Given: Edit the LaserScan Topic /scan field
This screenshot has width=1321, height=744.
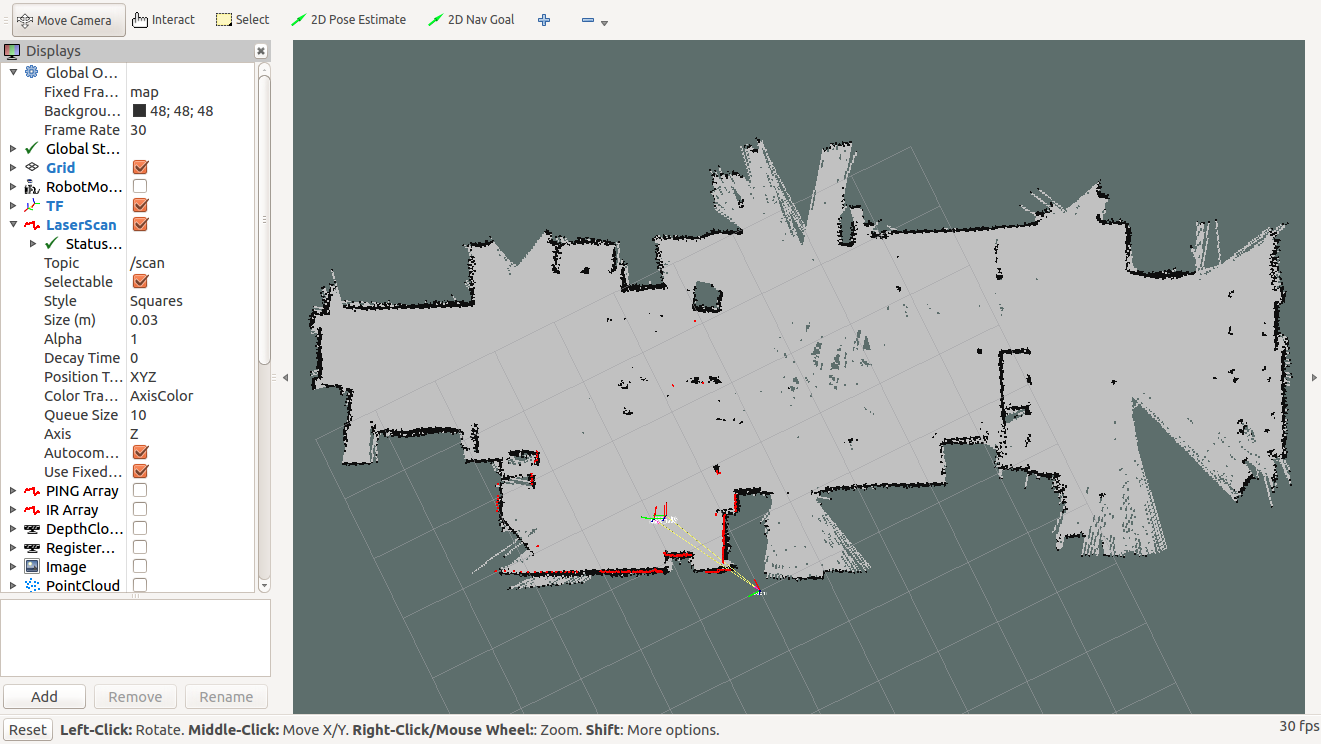Looking at the screenshot, I should pyautogui.click(x=190, y=263).
